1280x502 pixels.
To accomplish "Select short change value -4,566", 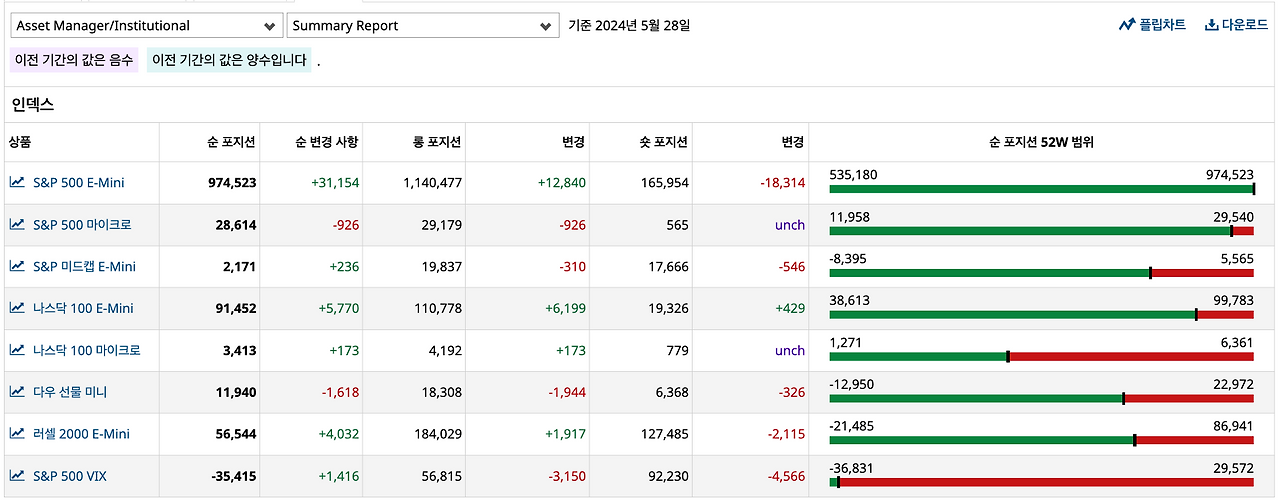I will click(x=786, y=476).
